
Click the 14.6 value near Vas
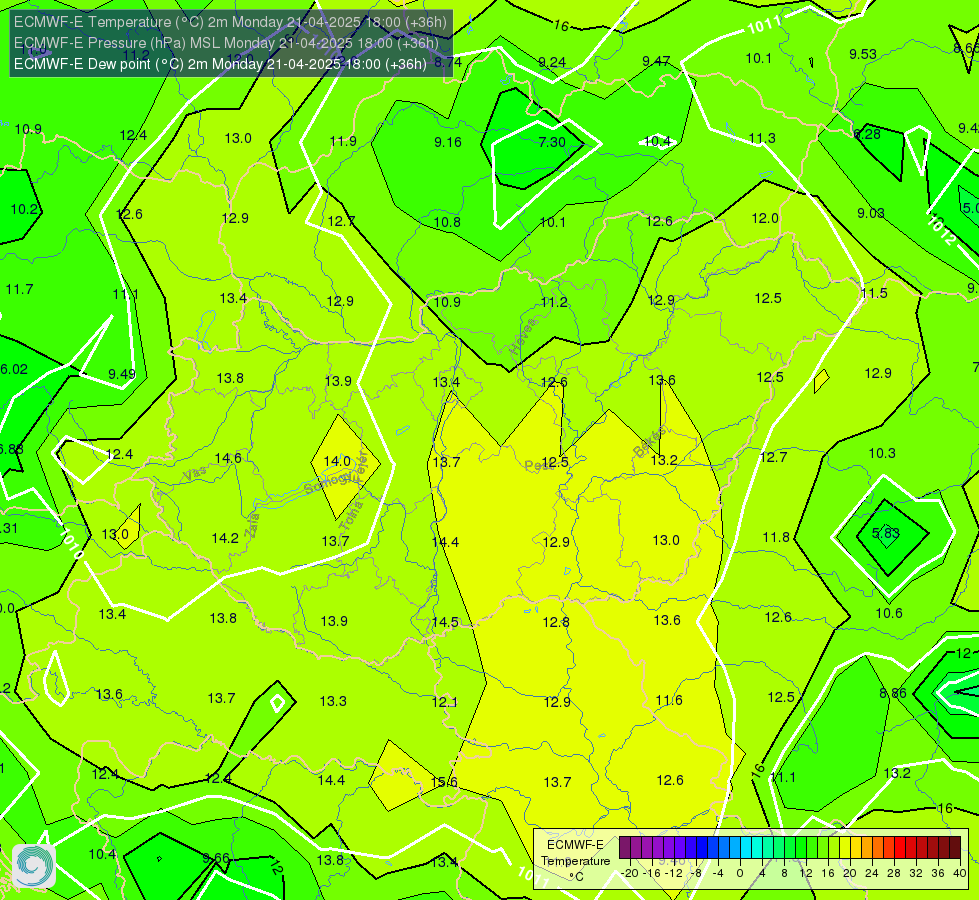228,458
